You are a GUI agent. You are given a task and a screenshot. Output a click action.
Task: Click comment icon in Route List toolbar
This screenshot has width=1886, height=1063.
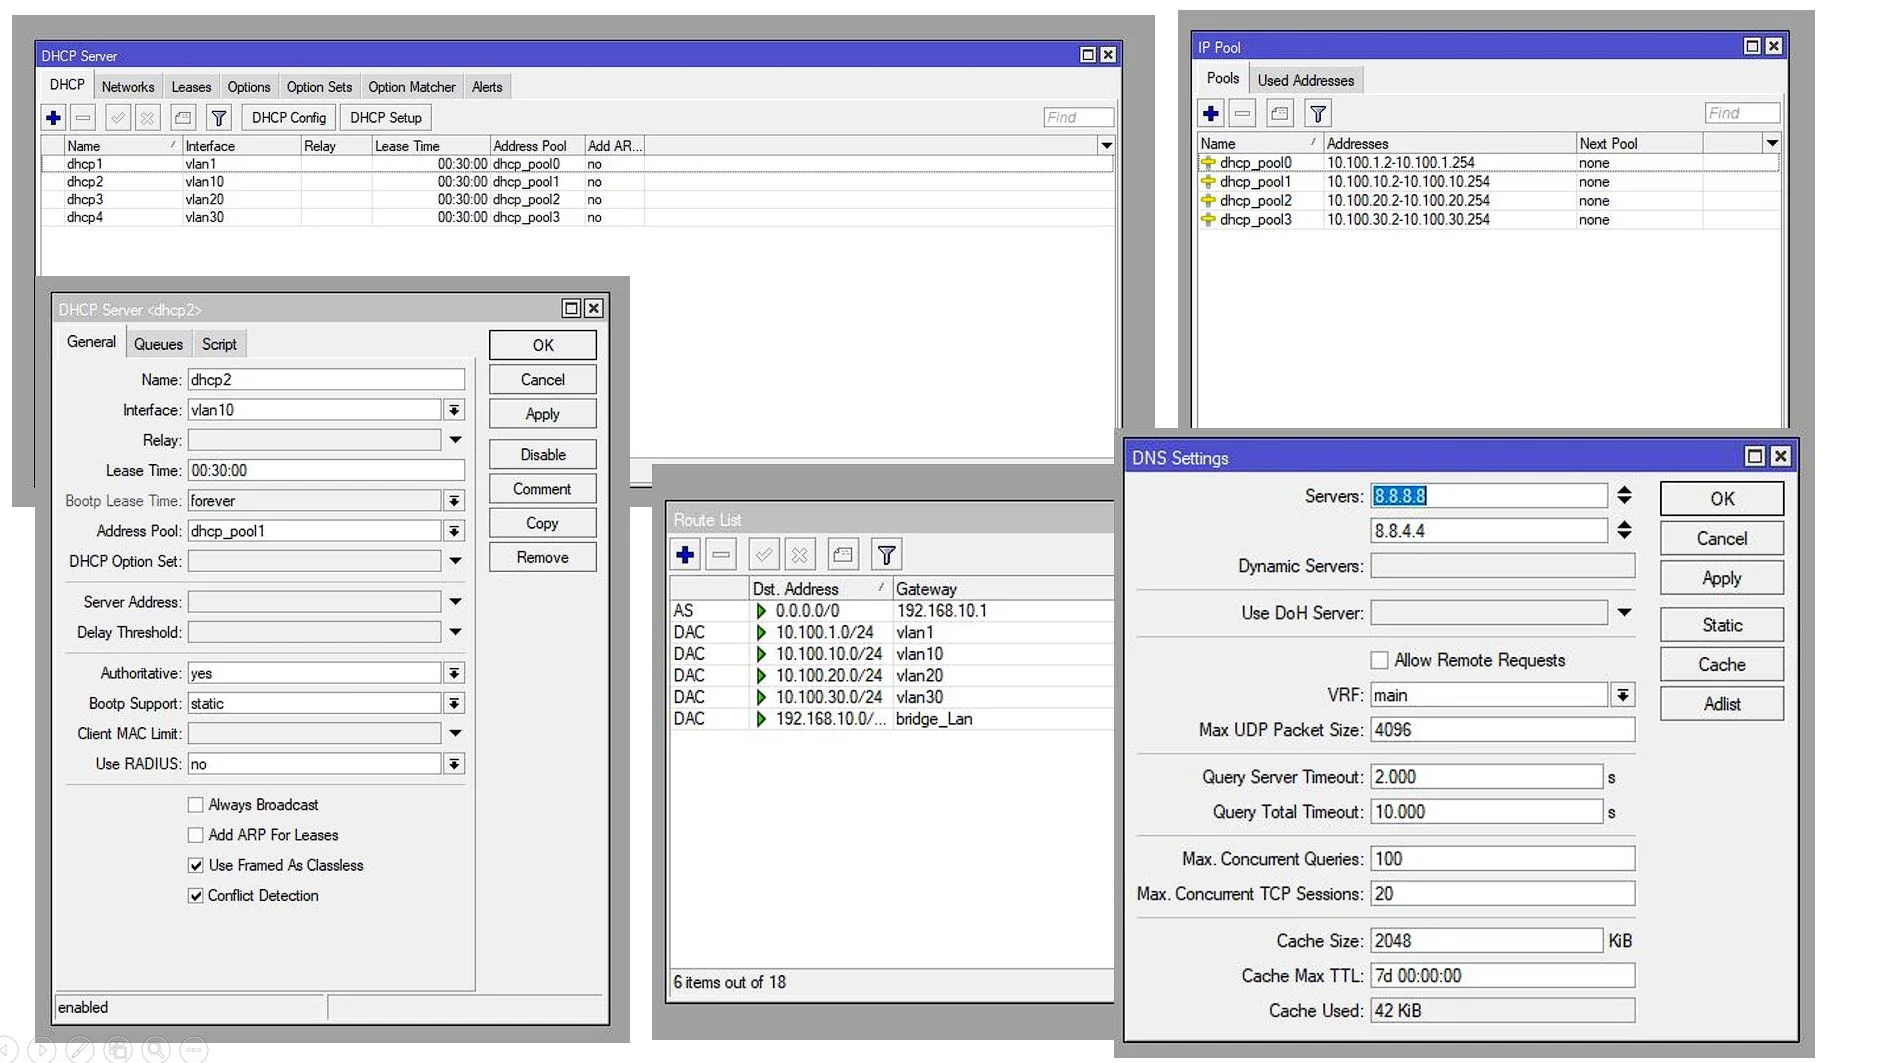click(x=843, y=554)
